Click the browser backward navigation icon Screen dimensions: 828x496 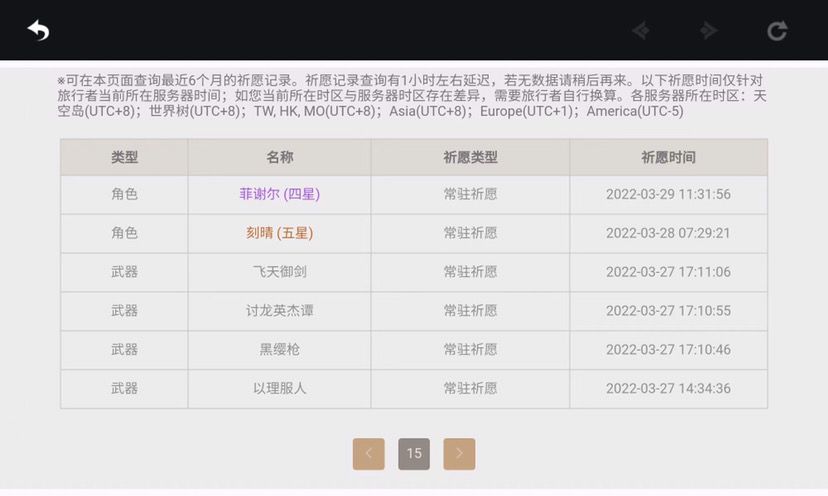click(641, 31)
